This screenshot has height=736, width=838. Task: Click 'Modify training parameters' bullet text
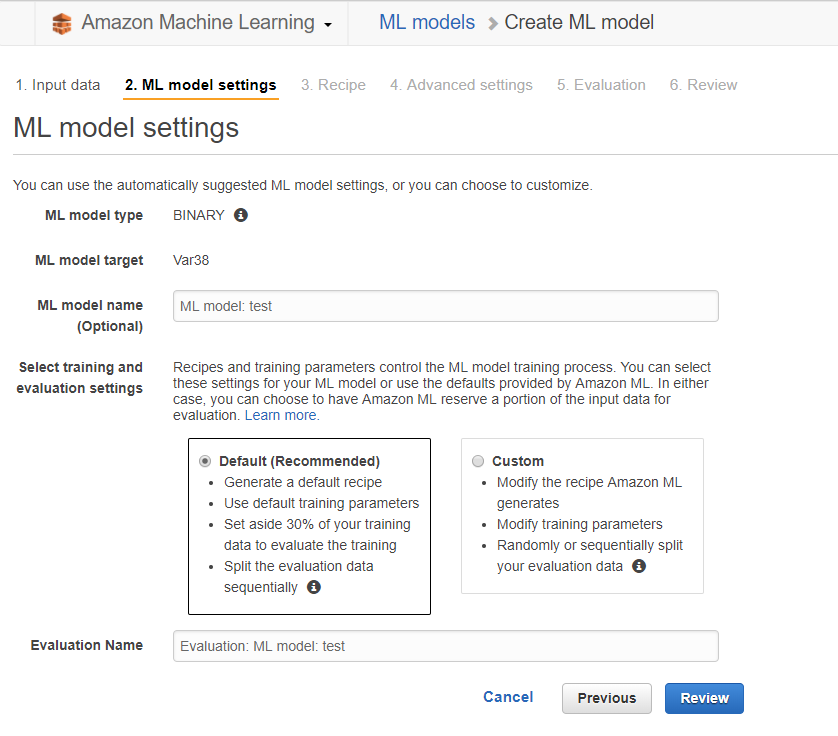point(580,524)
